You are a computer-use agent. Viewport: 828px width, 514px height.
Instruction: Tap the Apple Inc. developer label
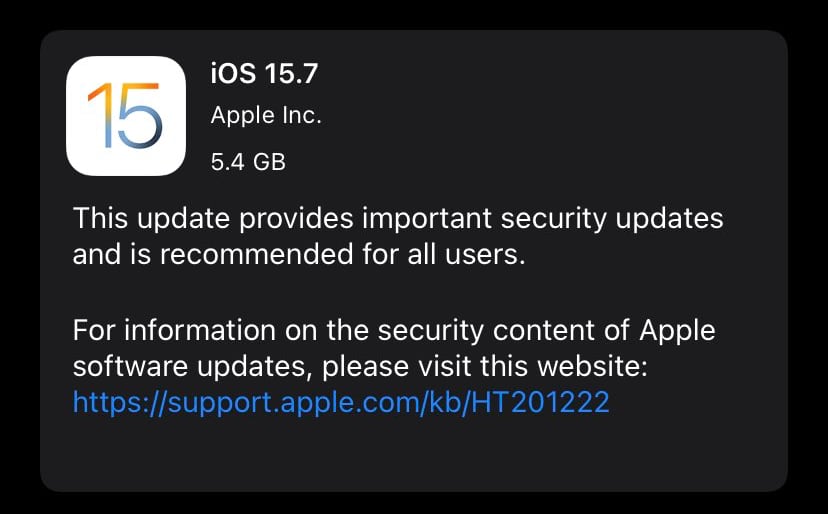click(x=266, y=115)
